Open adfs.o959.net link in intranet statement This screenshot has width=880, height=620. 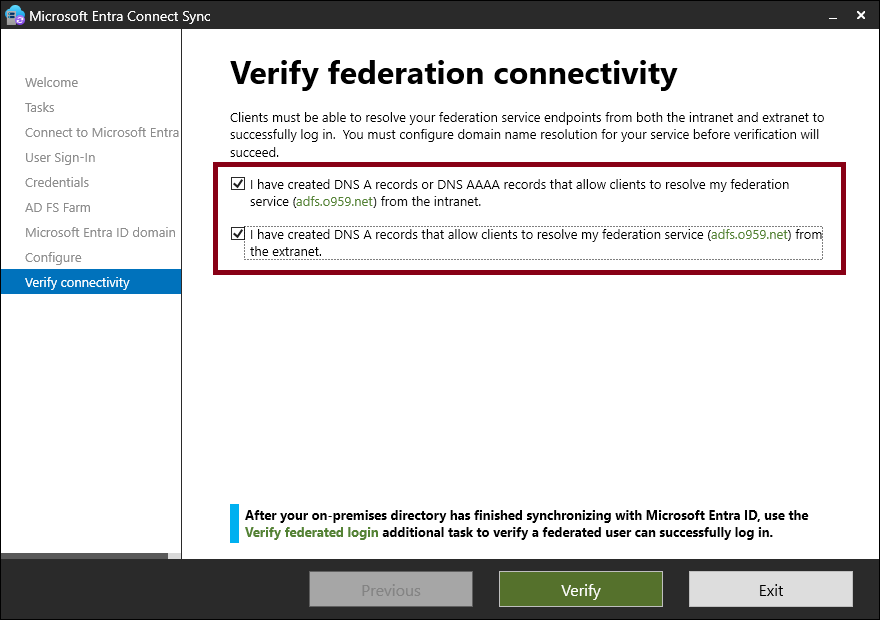334,201
